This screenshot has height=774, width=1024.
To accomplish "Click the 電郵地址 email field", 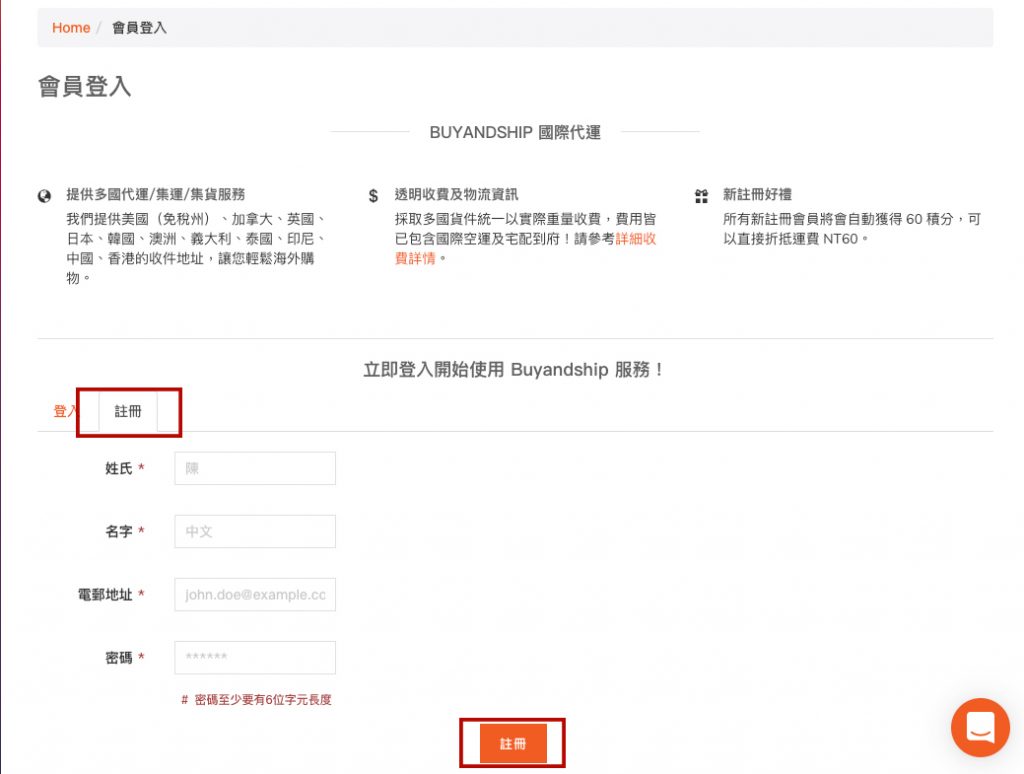I will [x=255, y=594].
